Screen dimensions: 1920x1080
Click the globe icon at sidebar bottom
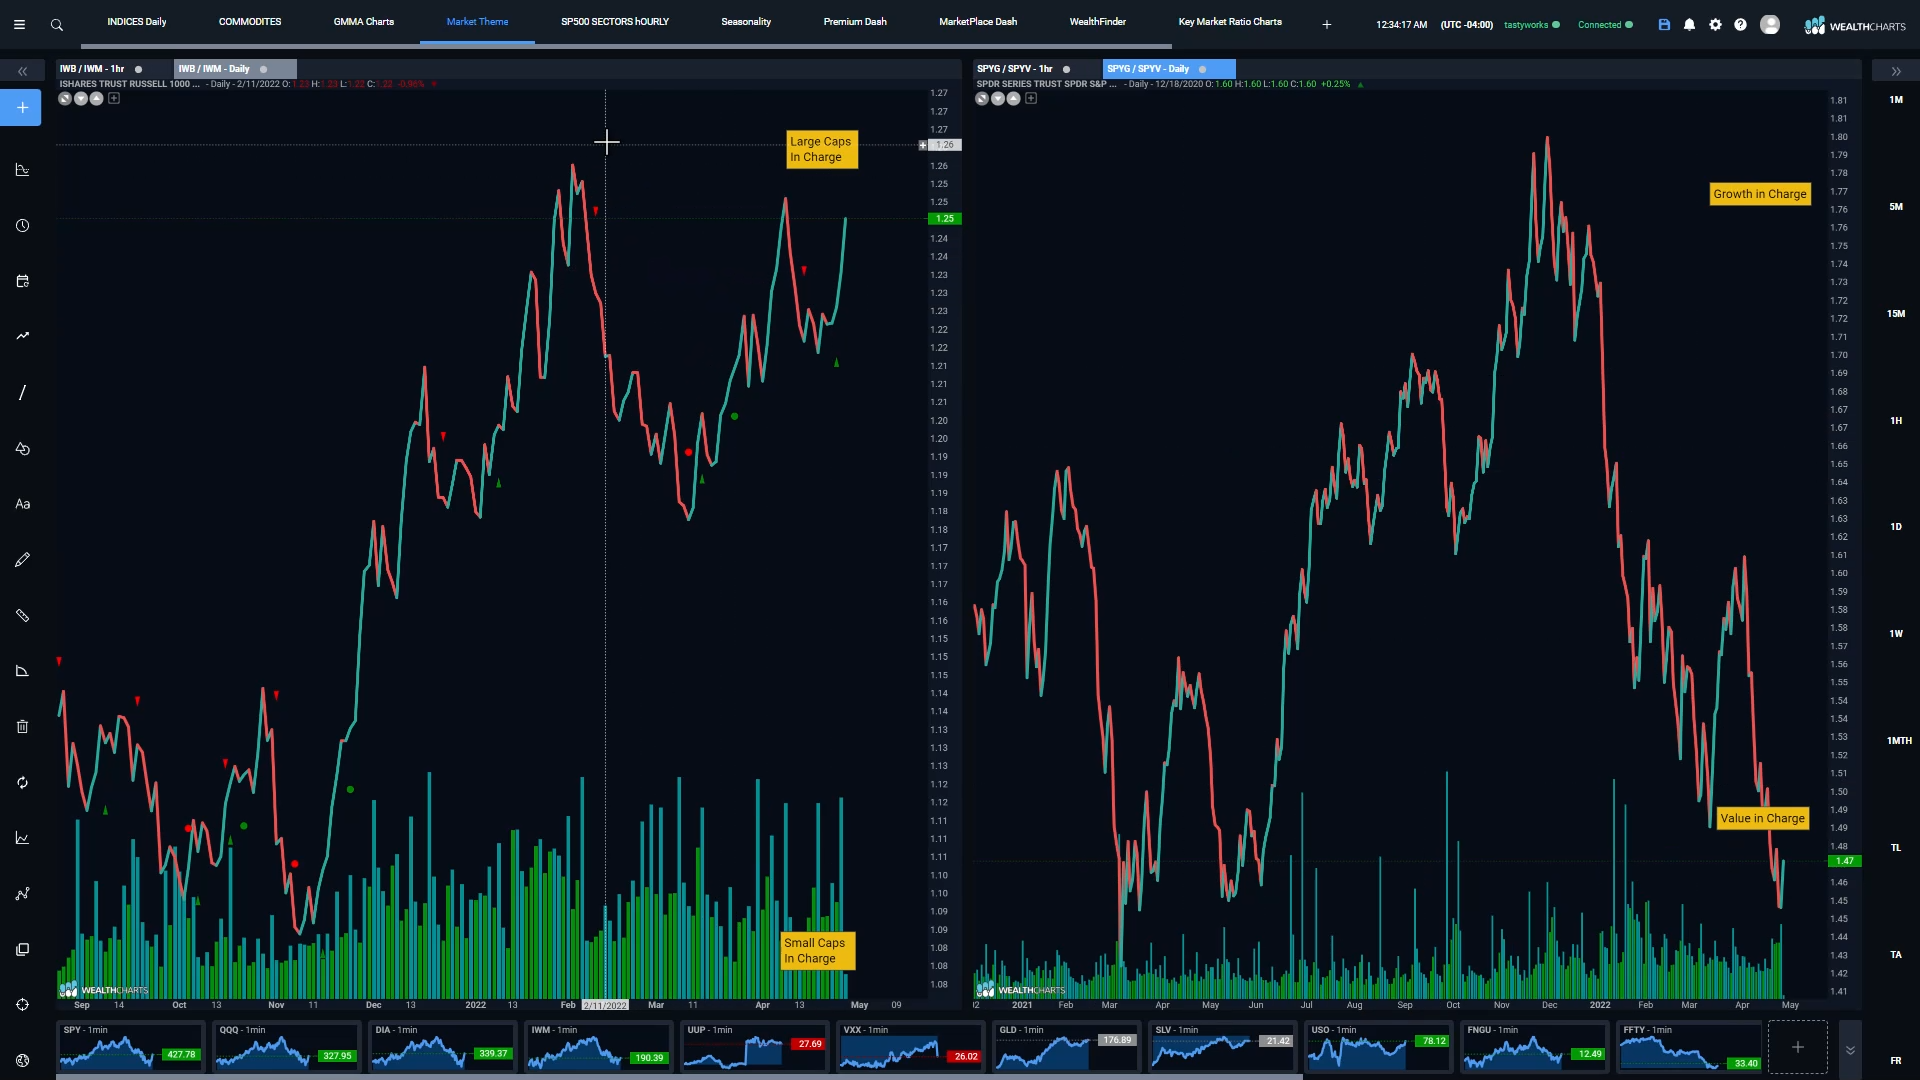22,1060
